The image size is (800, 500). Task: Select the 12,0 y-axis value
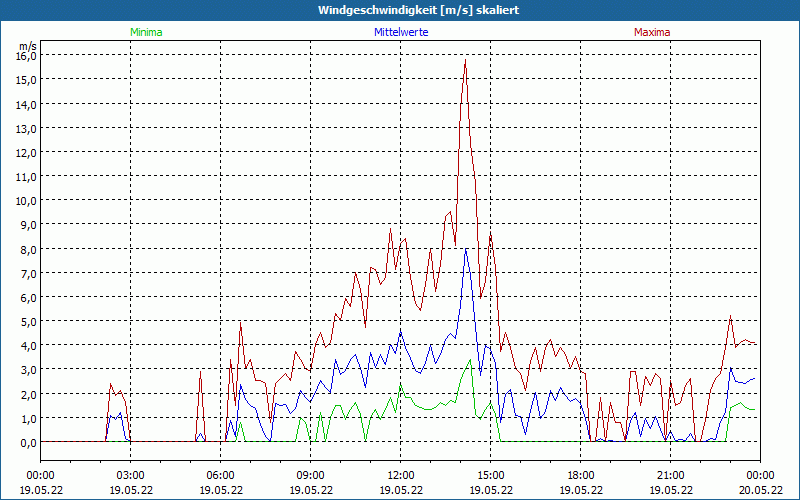point(26,153)
